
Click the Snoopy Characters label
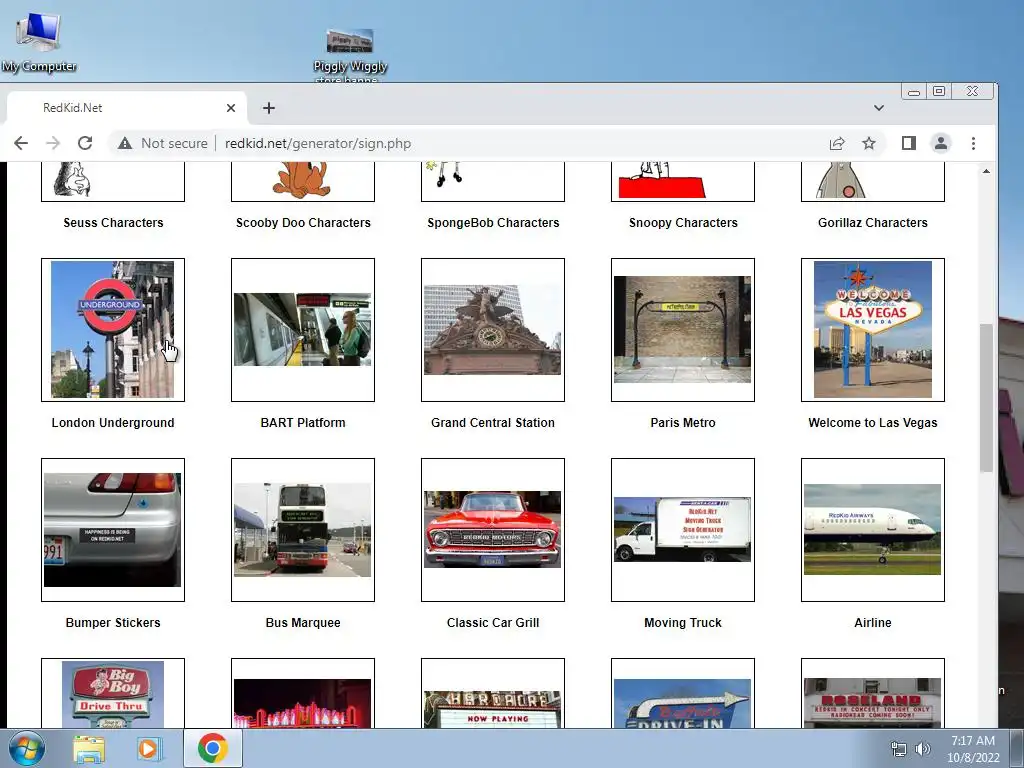point(683,223)
